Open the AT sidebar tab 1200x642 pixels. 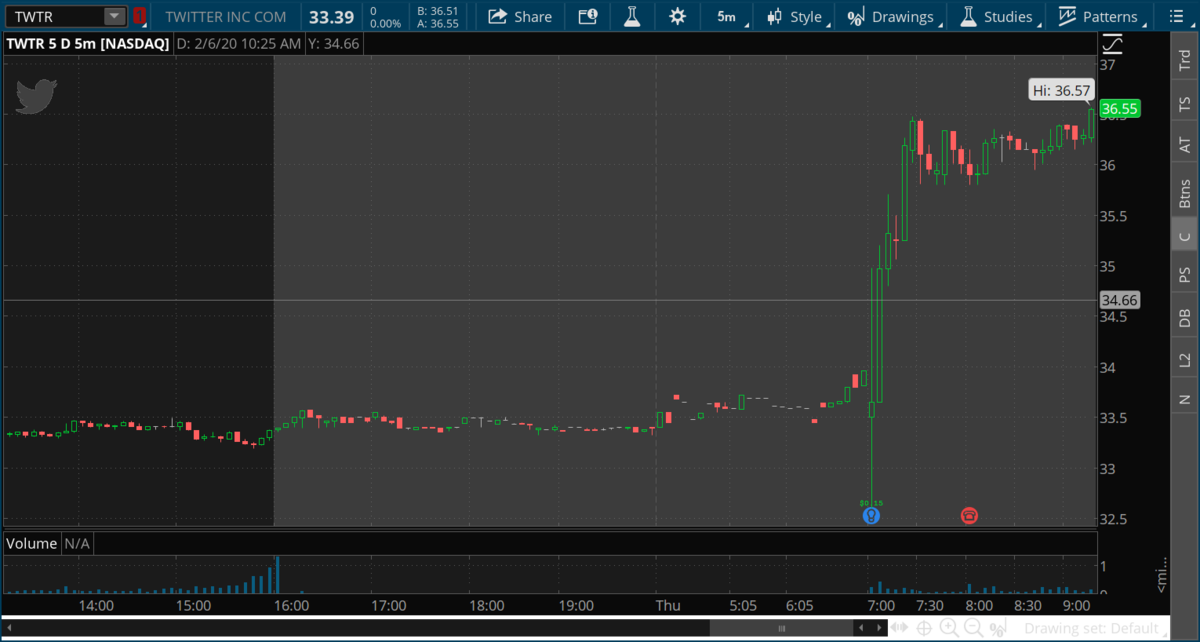tap(1185, 145)
